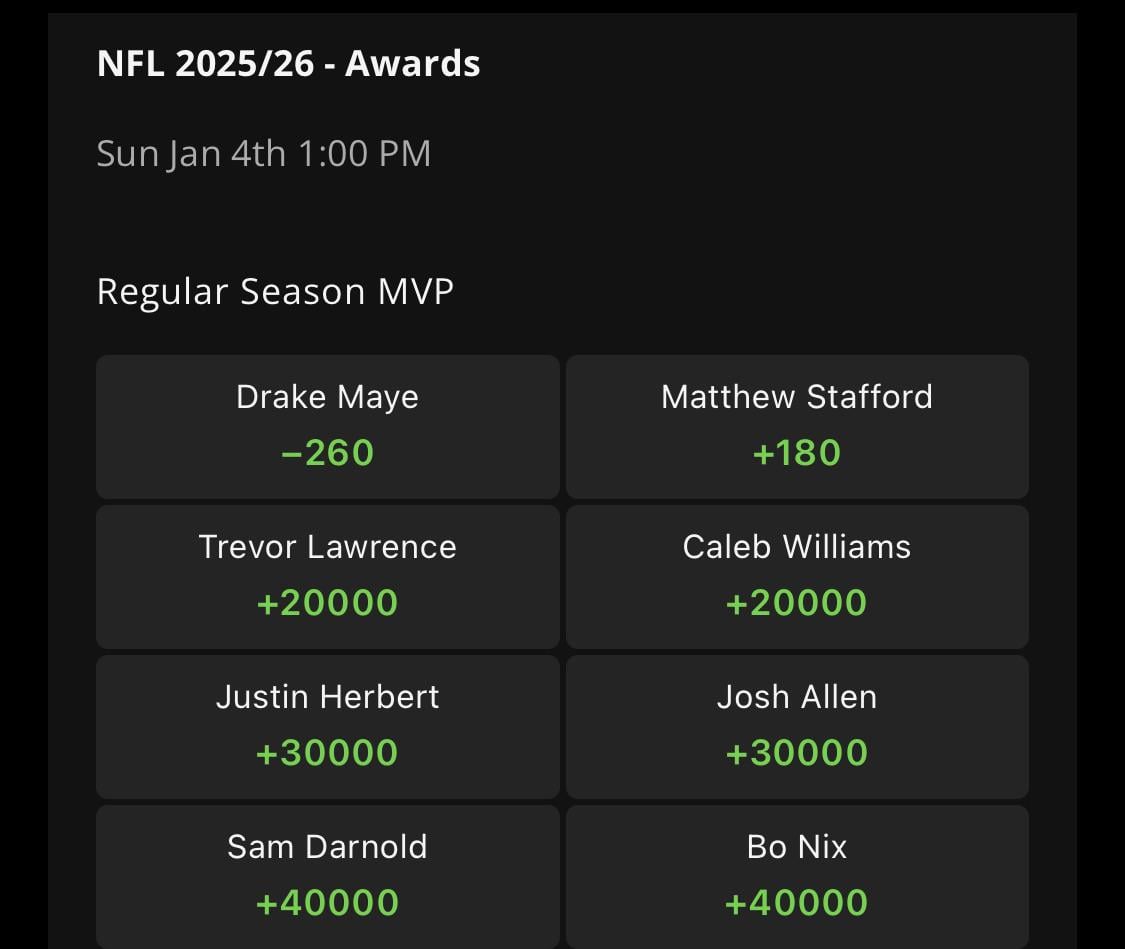
Task: Select the +20000 odds under Trevor Lawrence
Action: [327, 602]
